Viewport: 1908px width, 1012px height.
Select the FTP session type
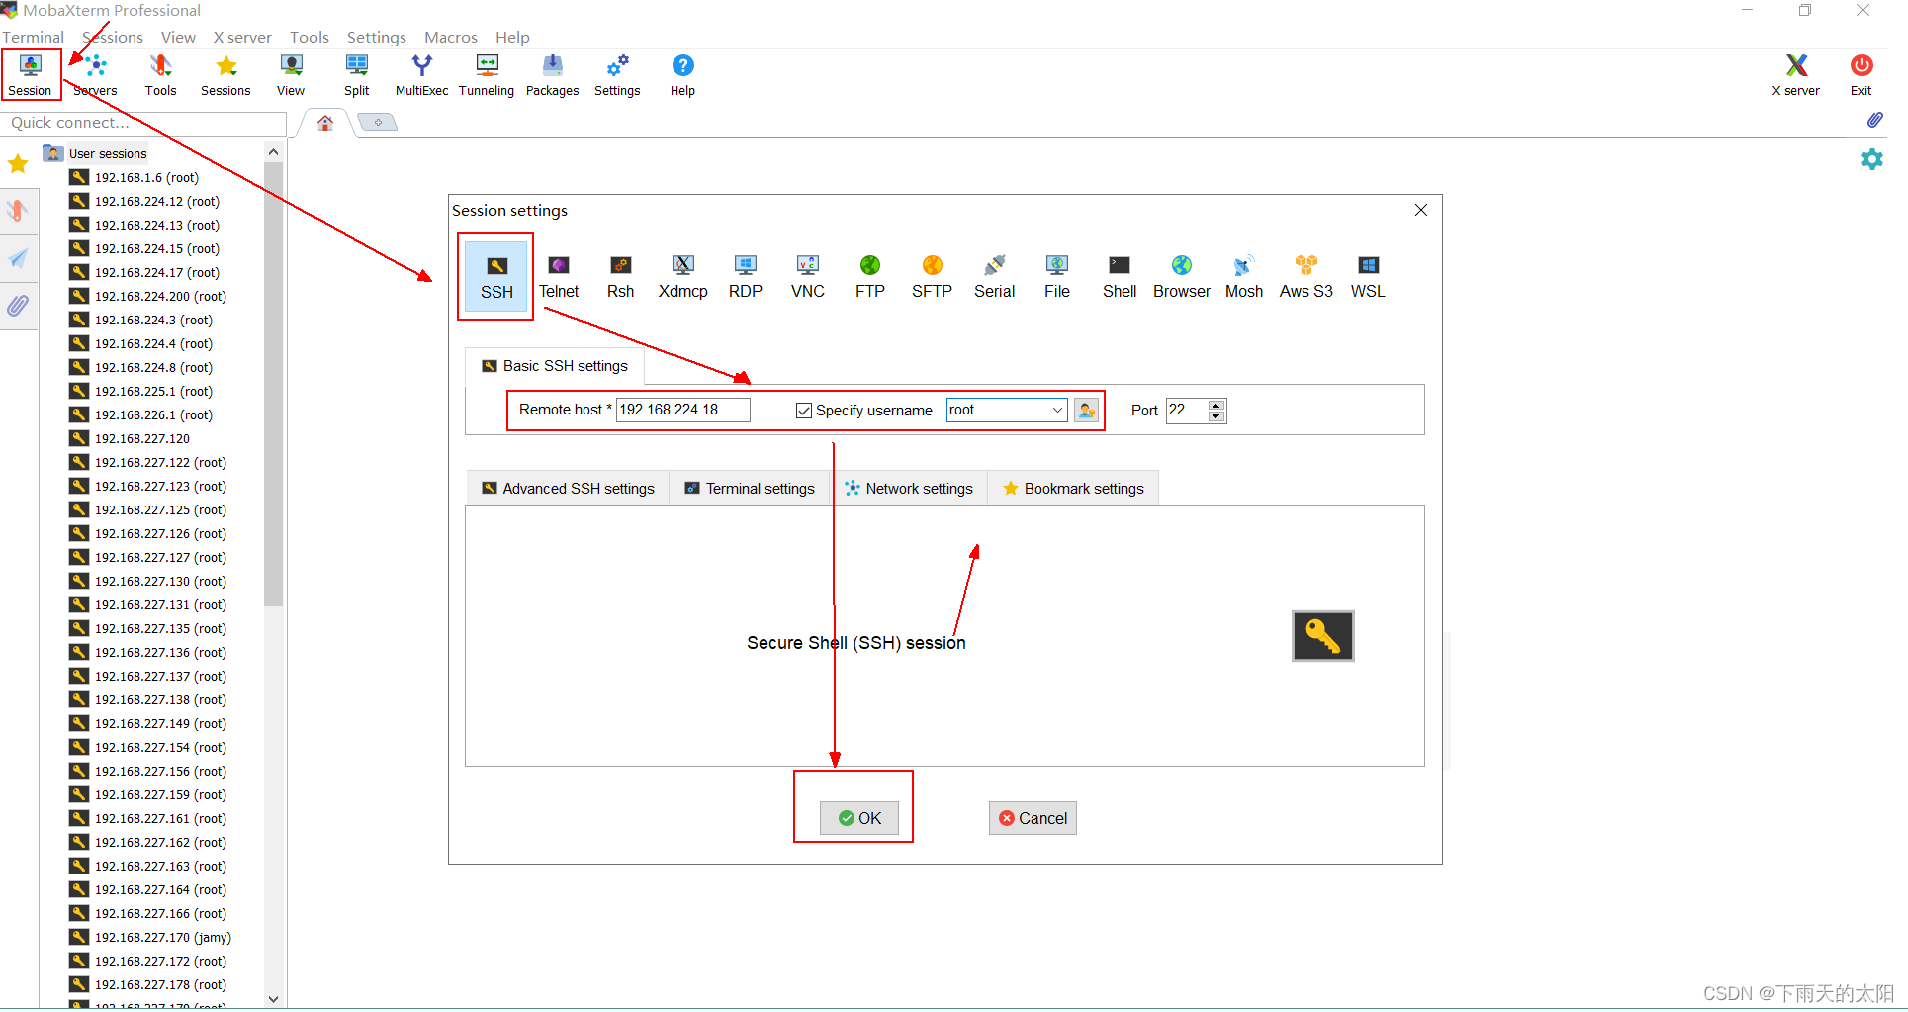[870, 277]
